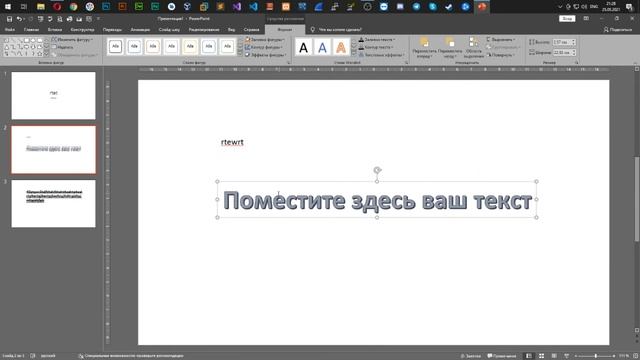Open Text Outline dropdown (Контур текста)
Image resolution: width=640 pixels, height=360 pixels.
[376, 47]
